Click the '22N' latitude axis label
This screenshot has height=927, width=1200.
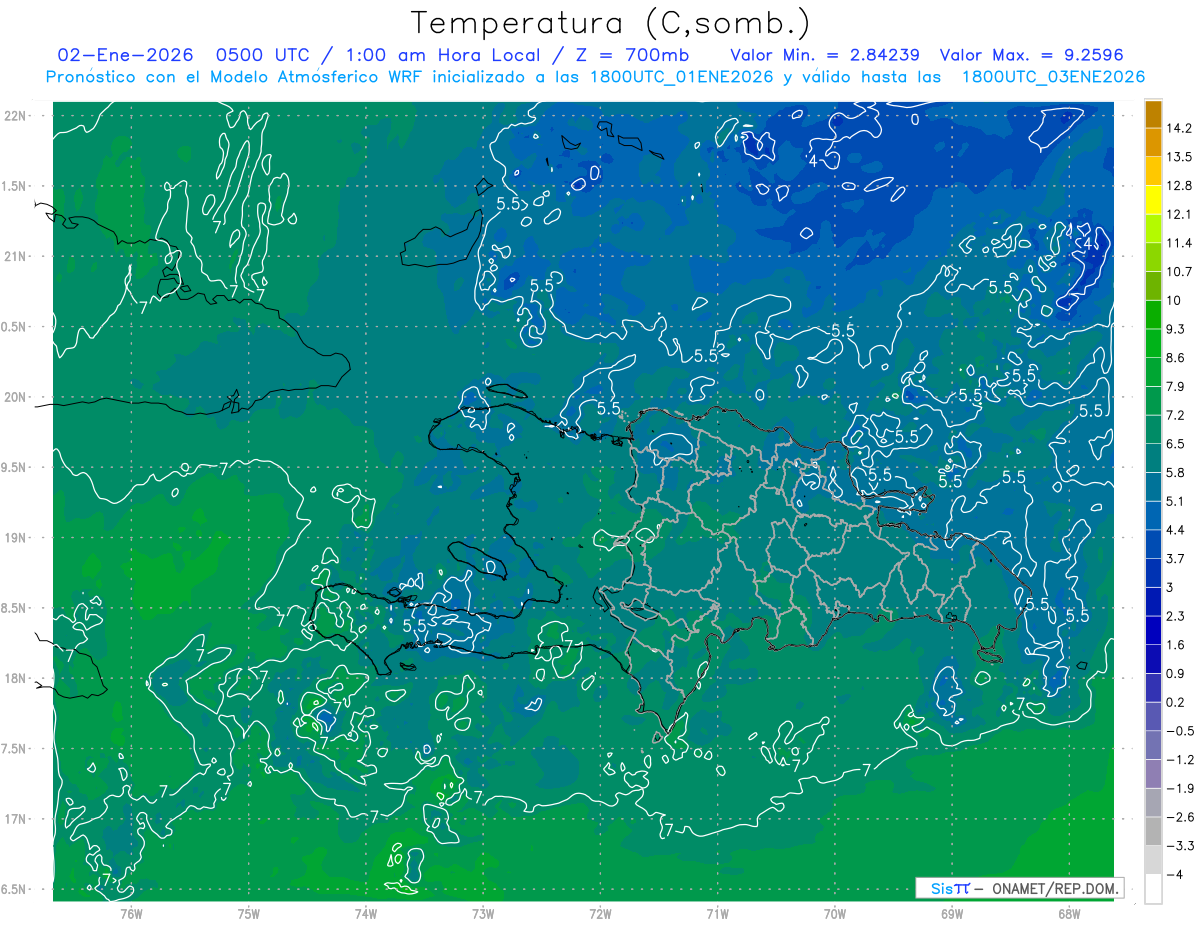pyautogui.click(x=17, y=116)
